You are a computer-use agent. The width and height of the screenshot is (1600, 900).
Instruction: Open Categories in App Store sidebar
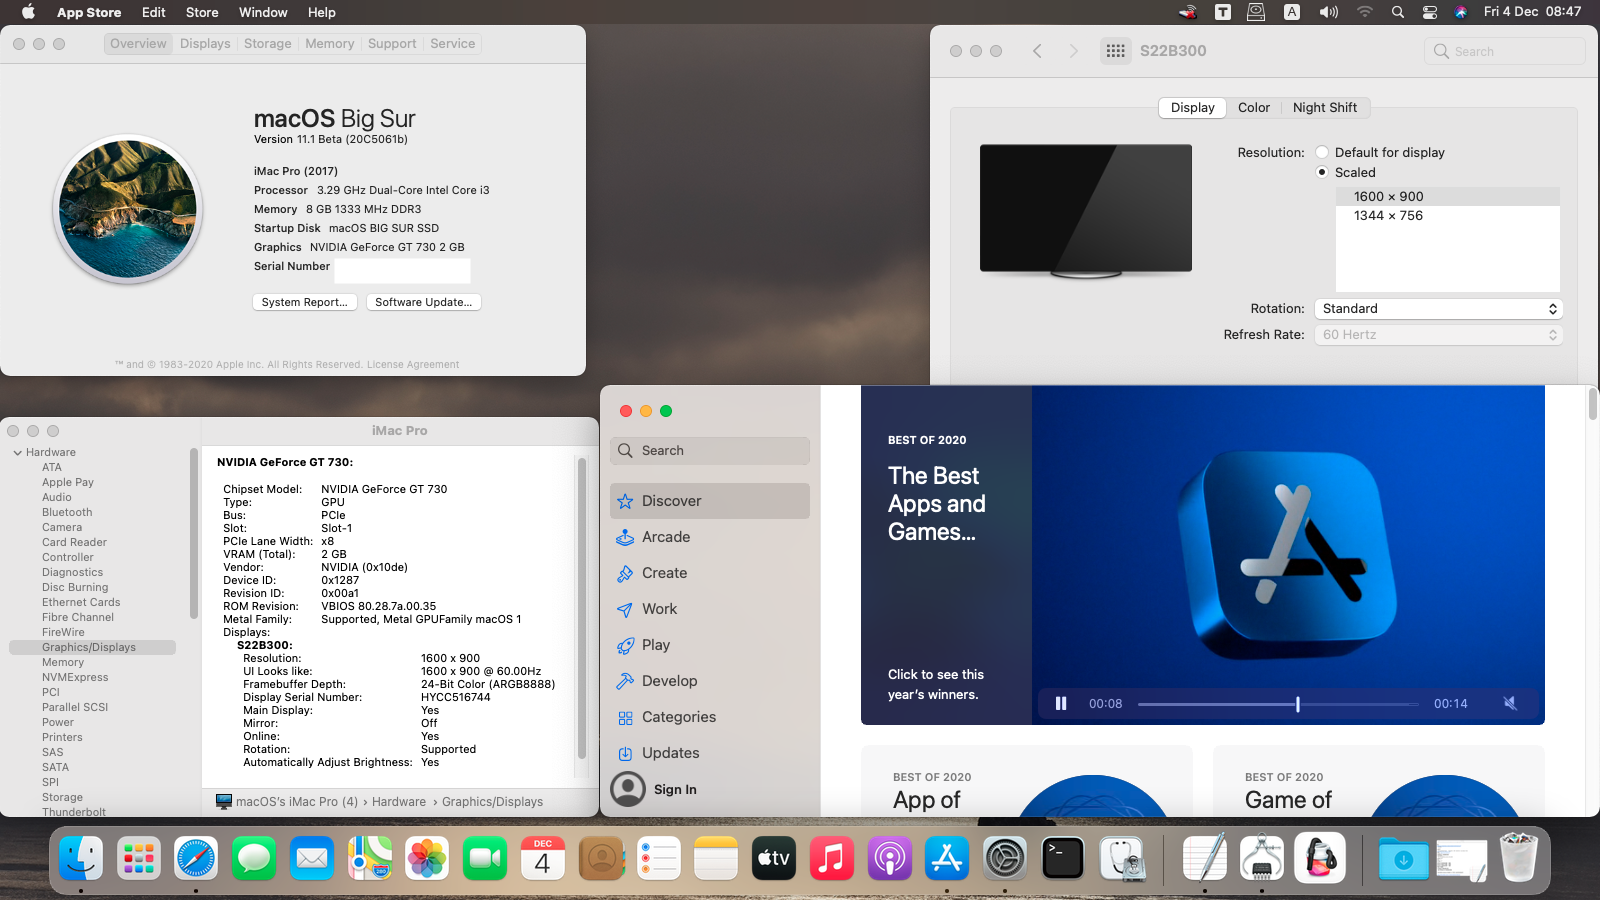(x=709, y=717)
